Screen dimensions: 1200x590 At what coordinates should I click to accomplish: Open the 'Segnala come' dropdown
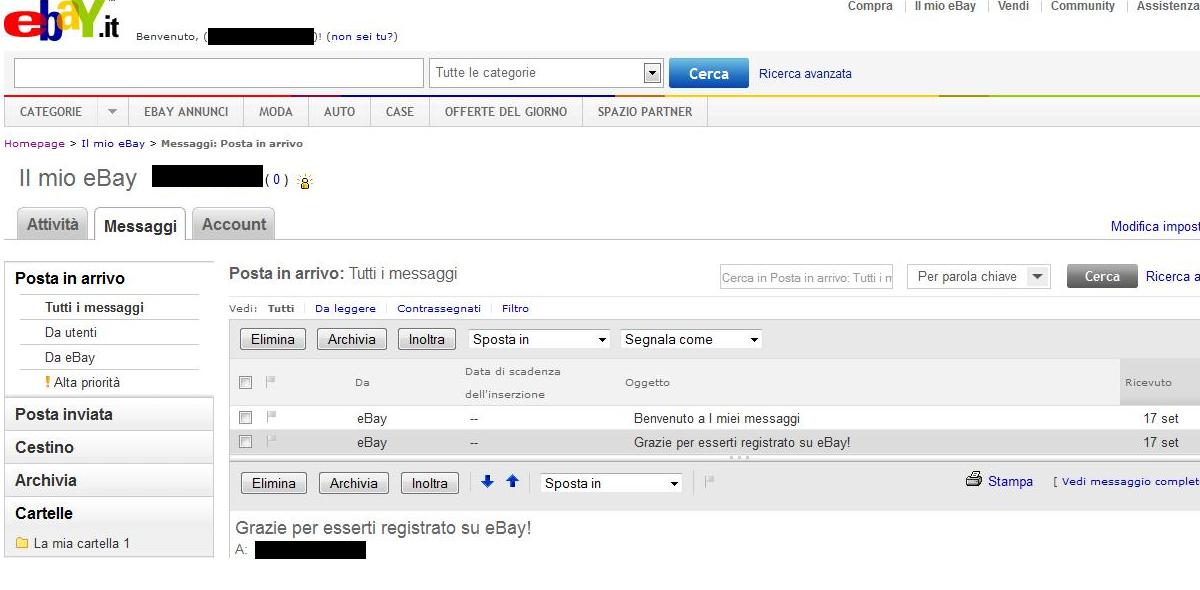pos(691,339)
